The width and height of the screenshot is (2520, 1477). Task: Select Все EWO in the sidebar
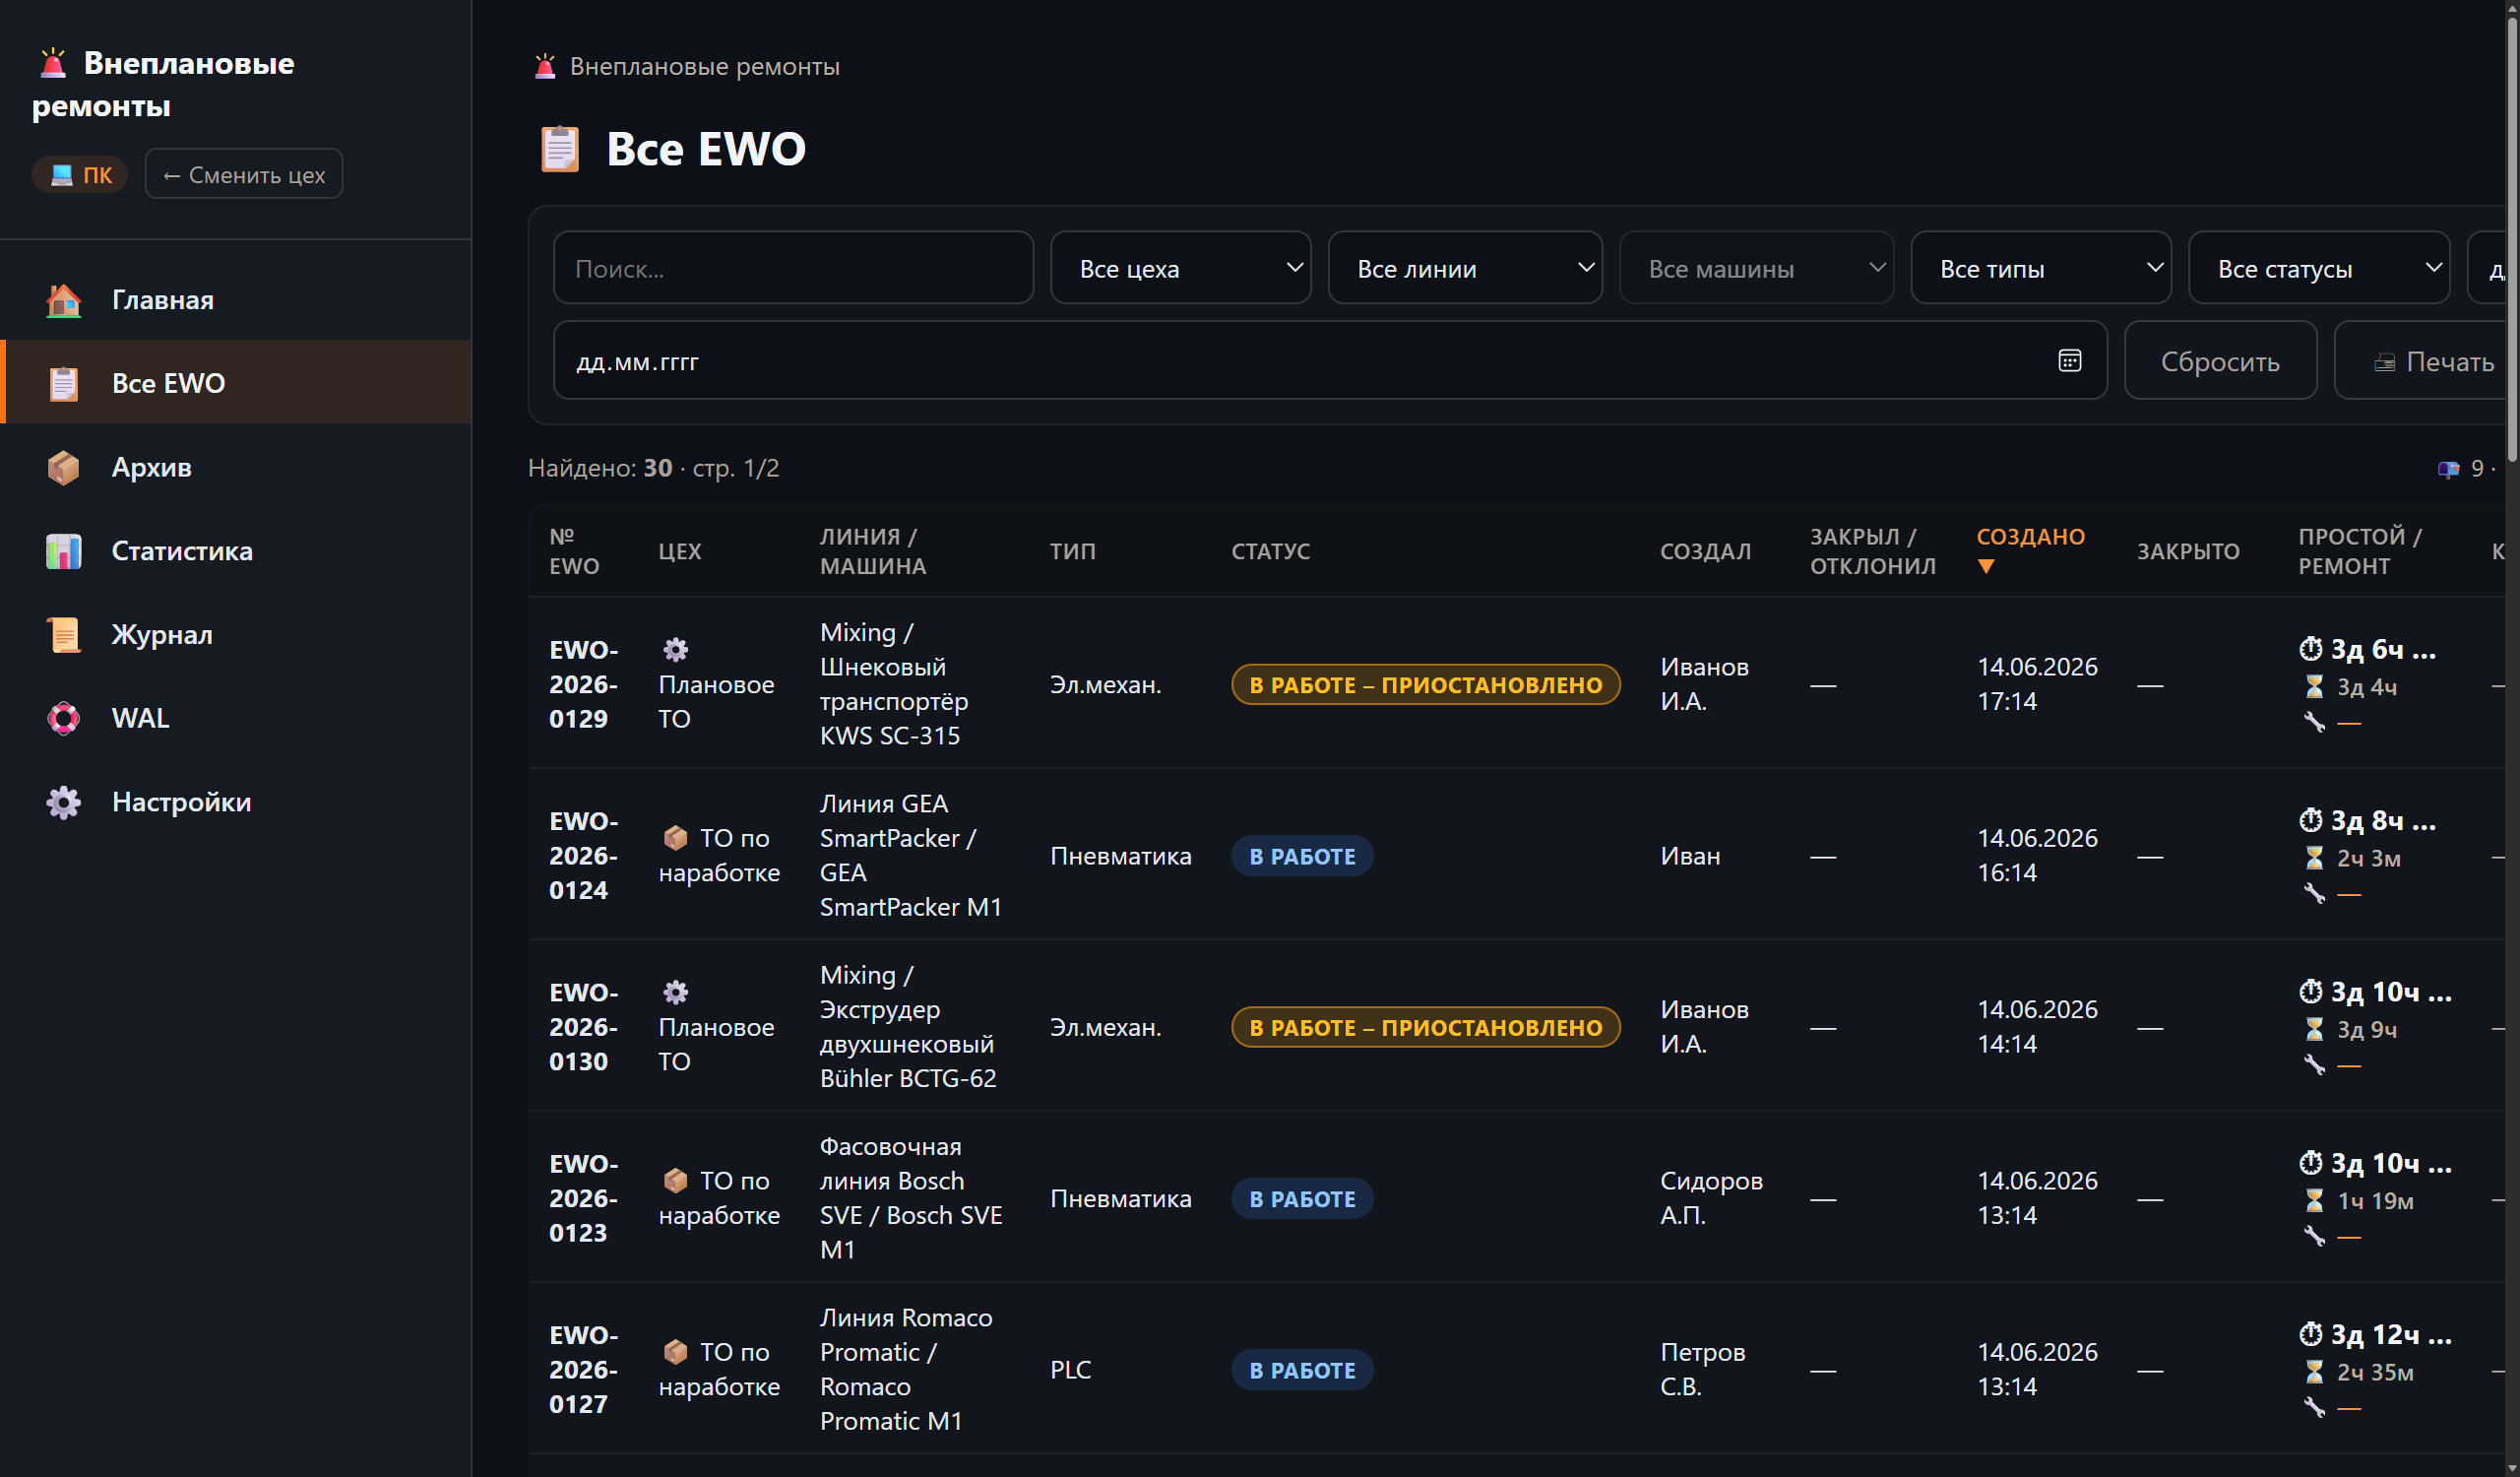coord(236,383)
